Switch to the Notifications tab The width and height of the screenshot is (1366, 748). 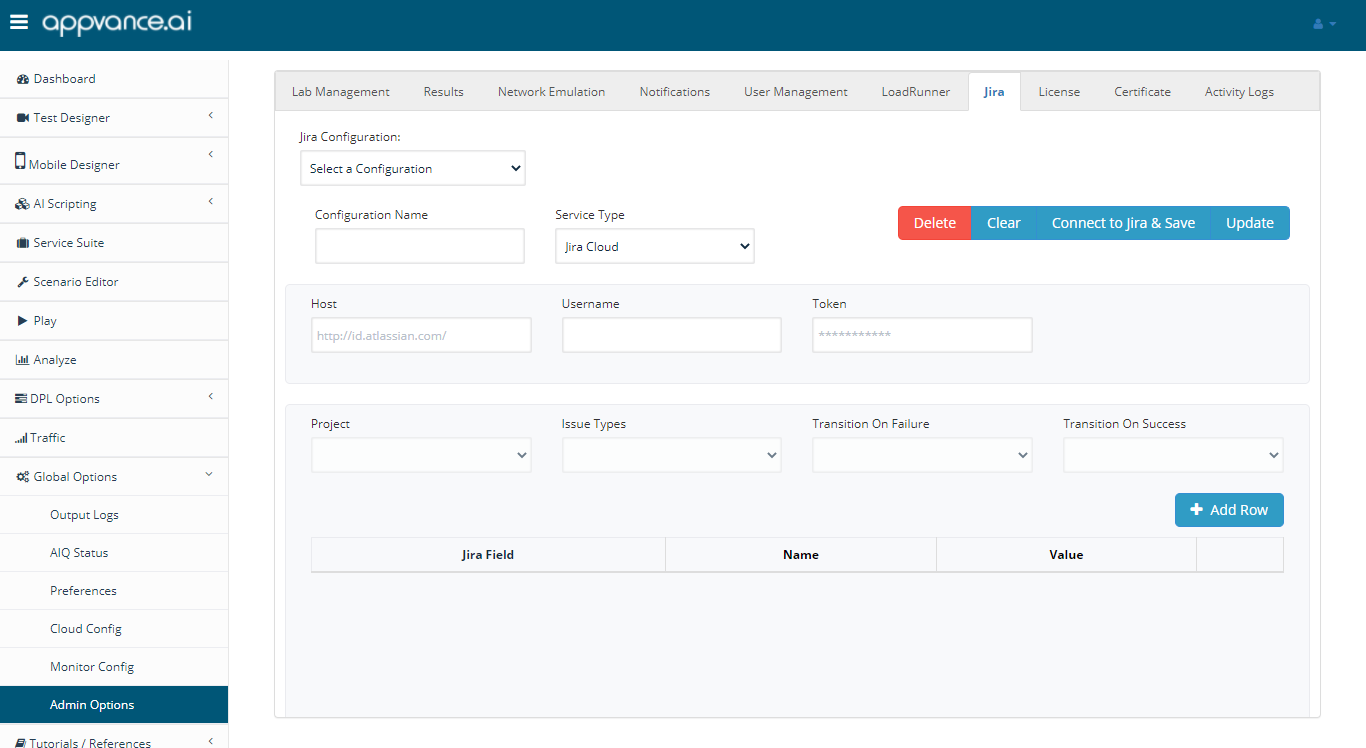pos(675,92)
